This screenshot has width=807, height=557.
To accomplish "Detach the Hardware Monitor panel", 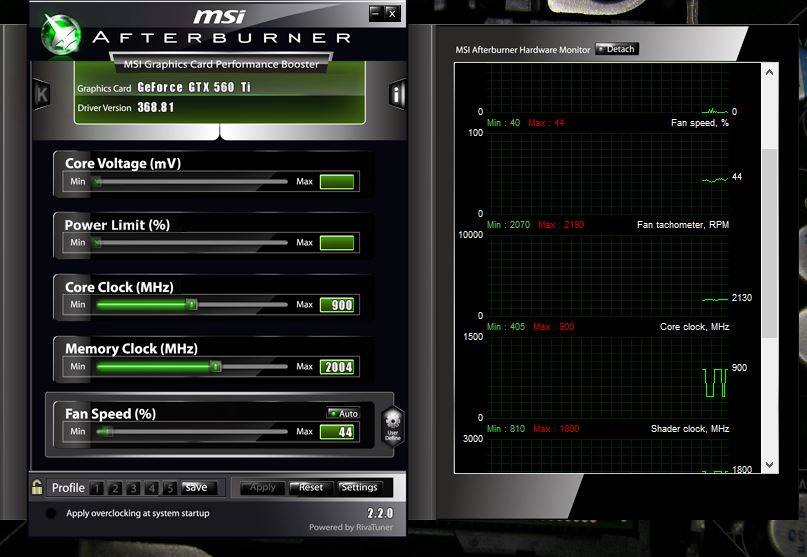I will [617, 49].
